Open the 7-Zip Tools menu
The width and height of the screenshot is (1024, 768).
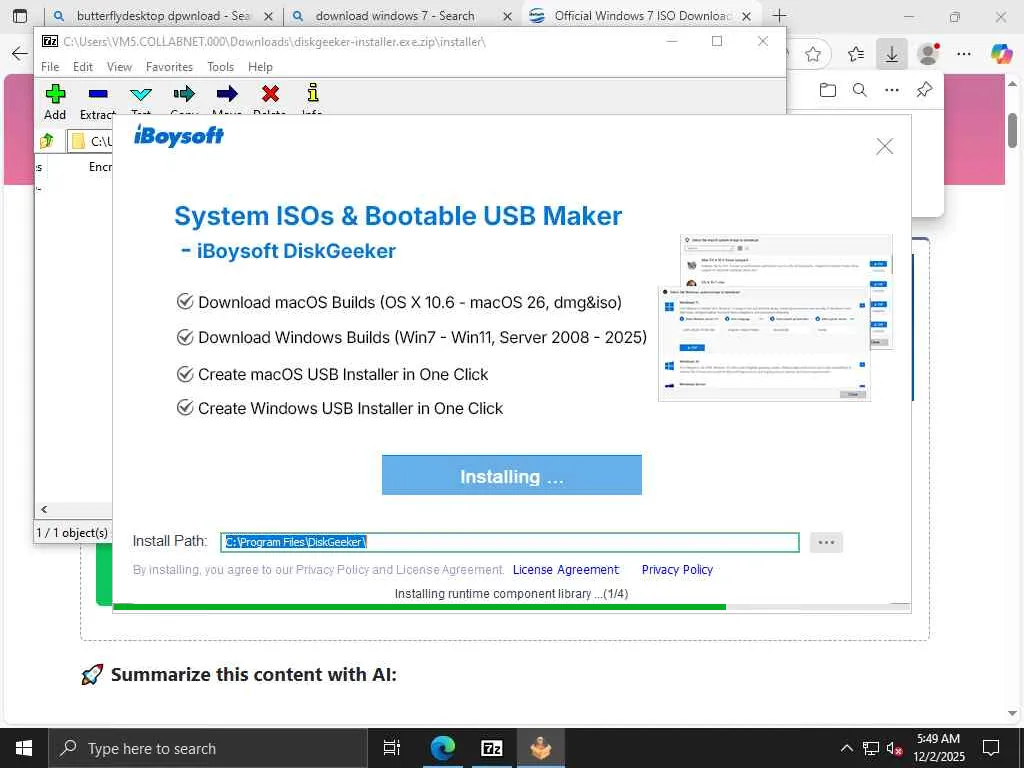pyautogui.click(x=220, y=67)
